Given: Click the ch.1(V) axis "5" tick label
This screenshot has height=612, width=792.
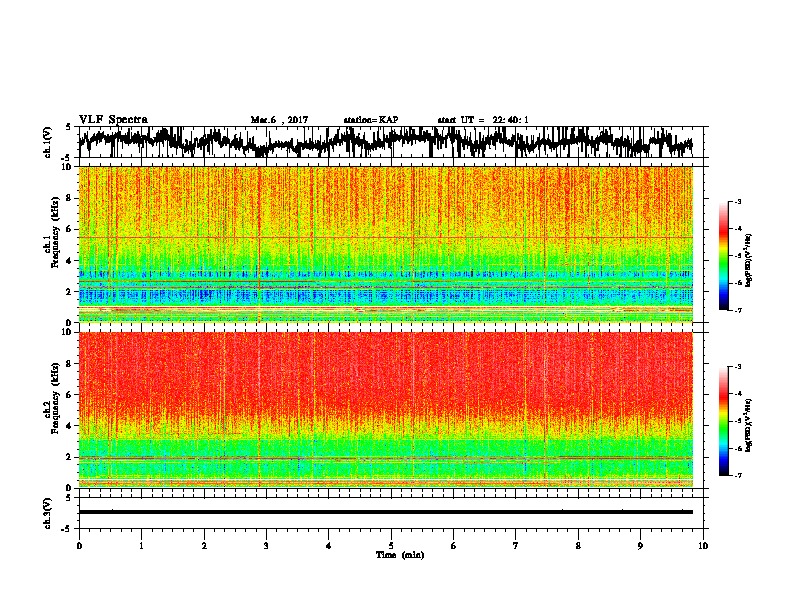Looking at the screenshot, I should (68, 127).
